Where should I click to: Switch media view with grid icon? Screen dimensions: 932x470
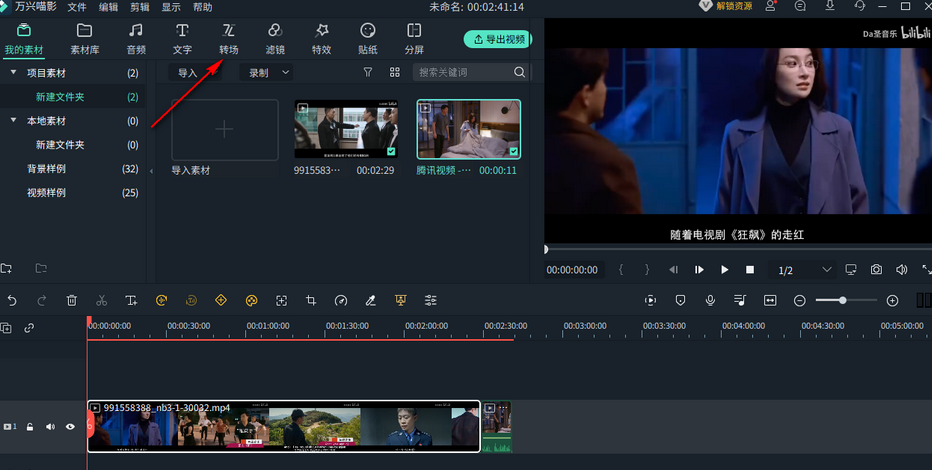coord(395,72)
